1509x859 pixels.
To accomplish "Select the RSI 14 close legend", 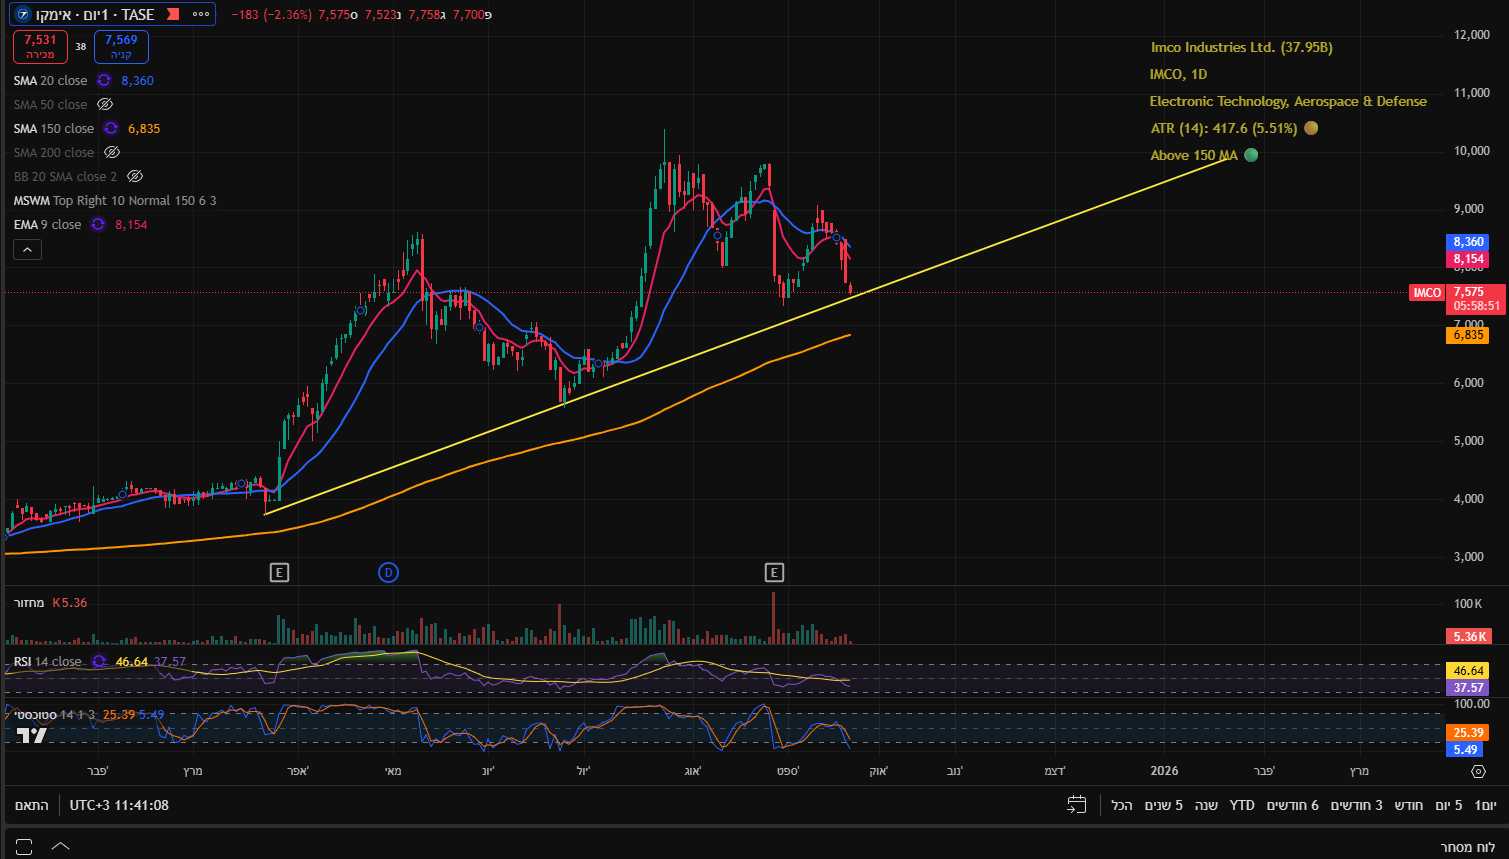I will [x=48, y=662].
